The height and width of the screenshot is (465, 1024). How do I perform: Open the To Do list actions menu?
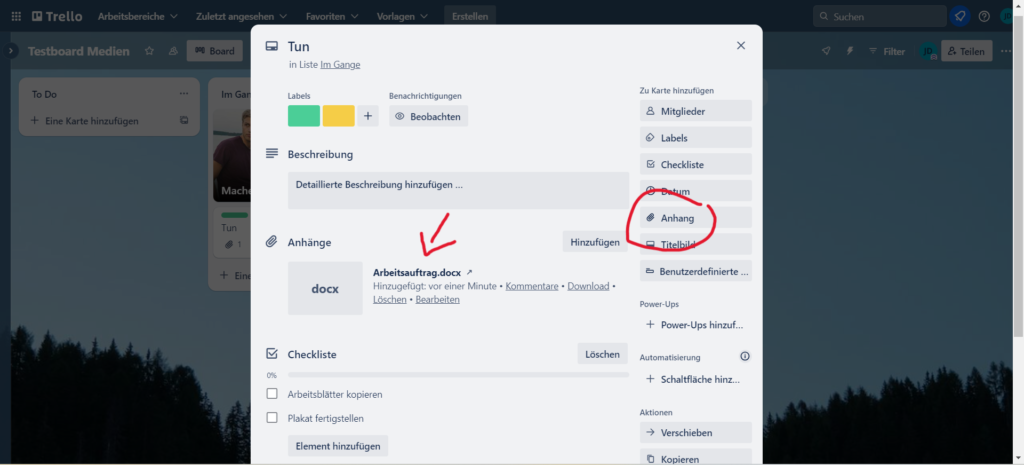(184, 94)
